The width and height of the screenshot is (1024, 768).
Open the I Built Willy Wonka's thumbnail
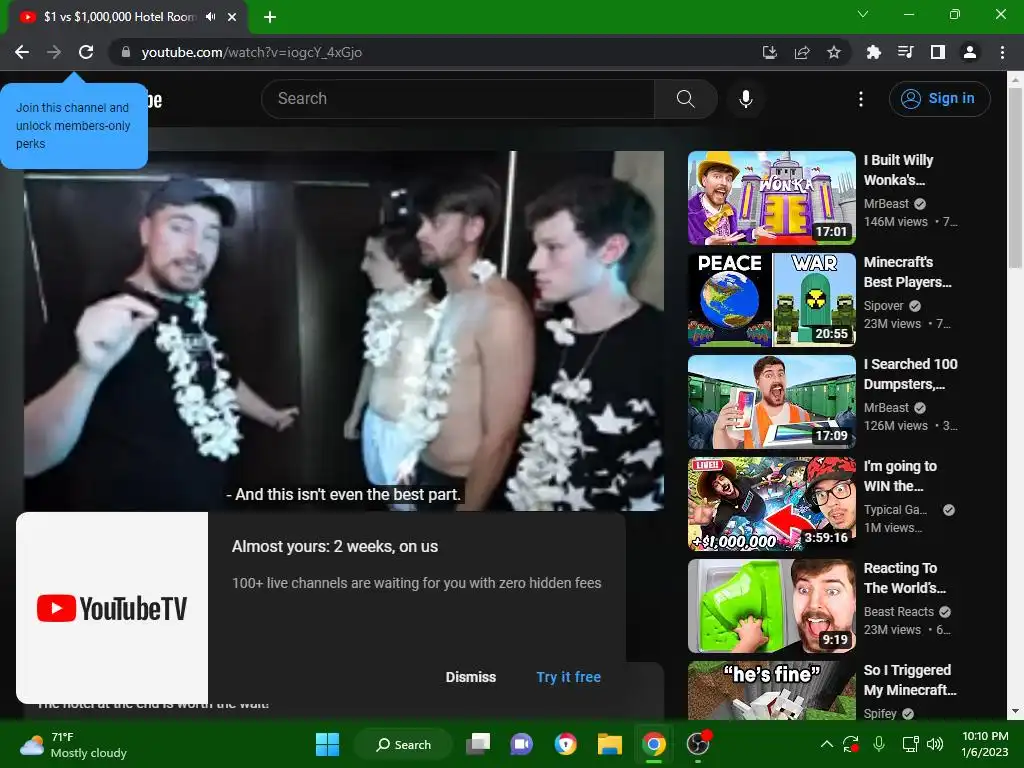click(771, 198)
